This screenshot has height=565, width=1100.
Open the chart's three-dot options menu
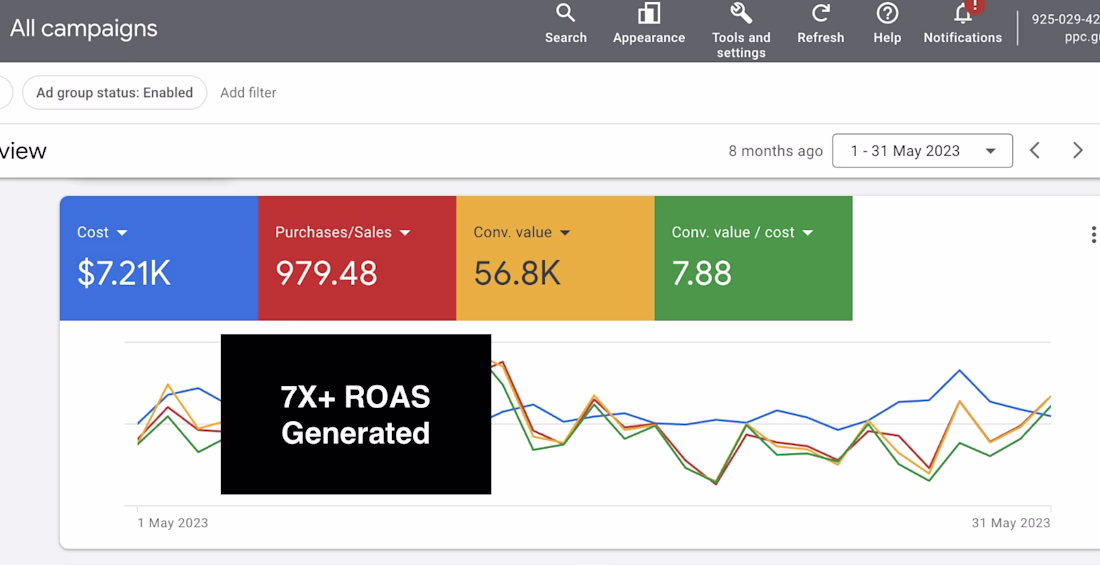(x=1093, y=234)
